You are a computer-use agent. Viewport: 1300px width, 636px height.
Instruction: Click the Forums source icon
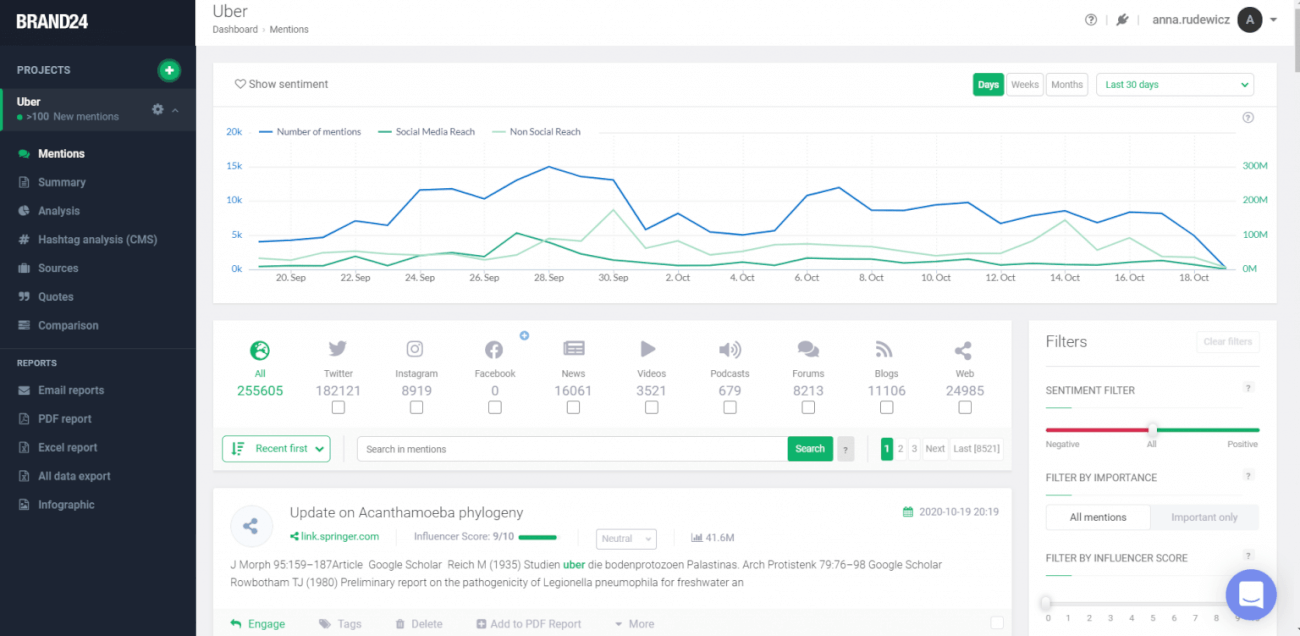[x=808, y=349]
